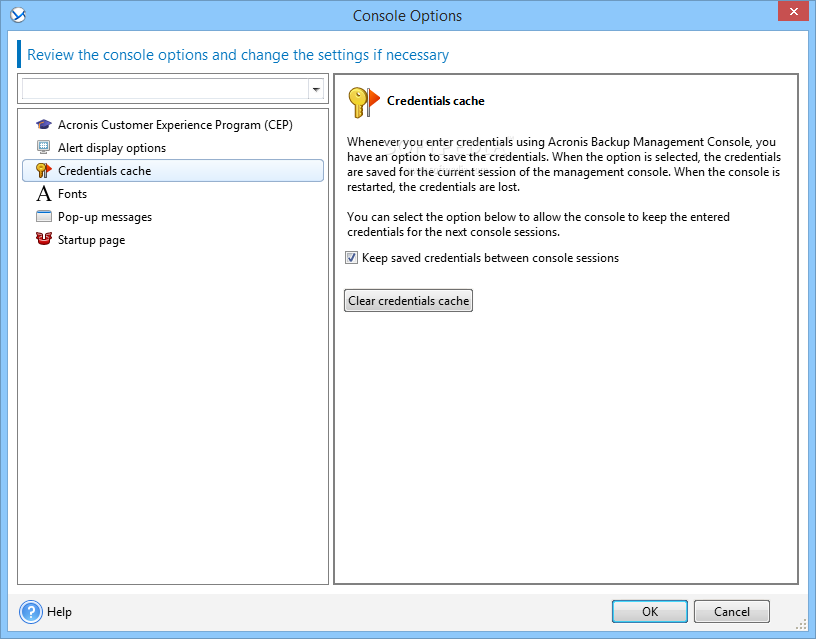Select the Fonts options item
This screenshot has height=639, width=816.
pos(72,194)
